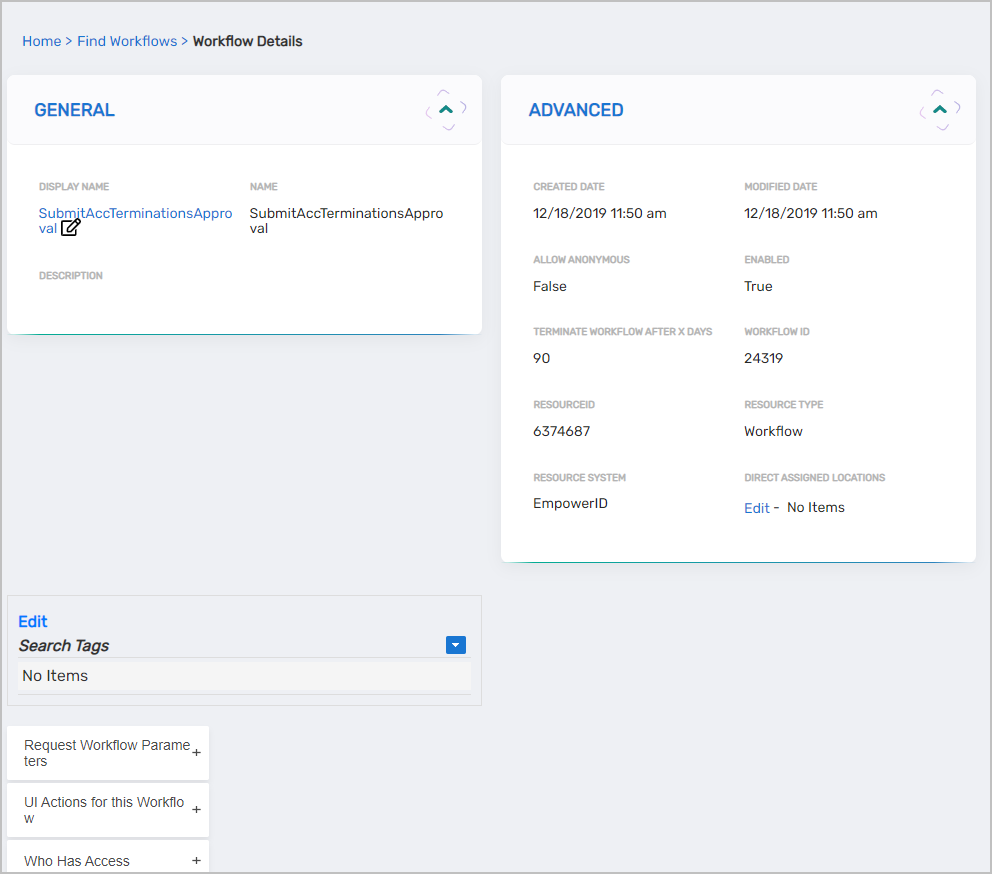The image size is (992, 874).
Task: Click plus icon on Request Workflow Parameters
Action: pos(196,753)
